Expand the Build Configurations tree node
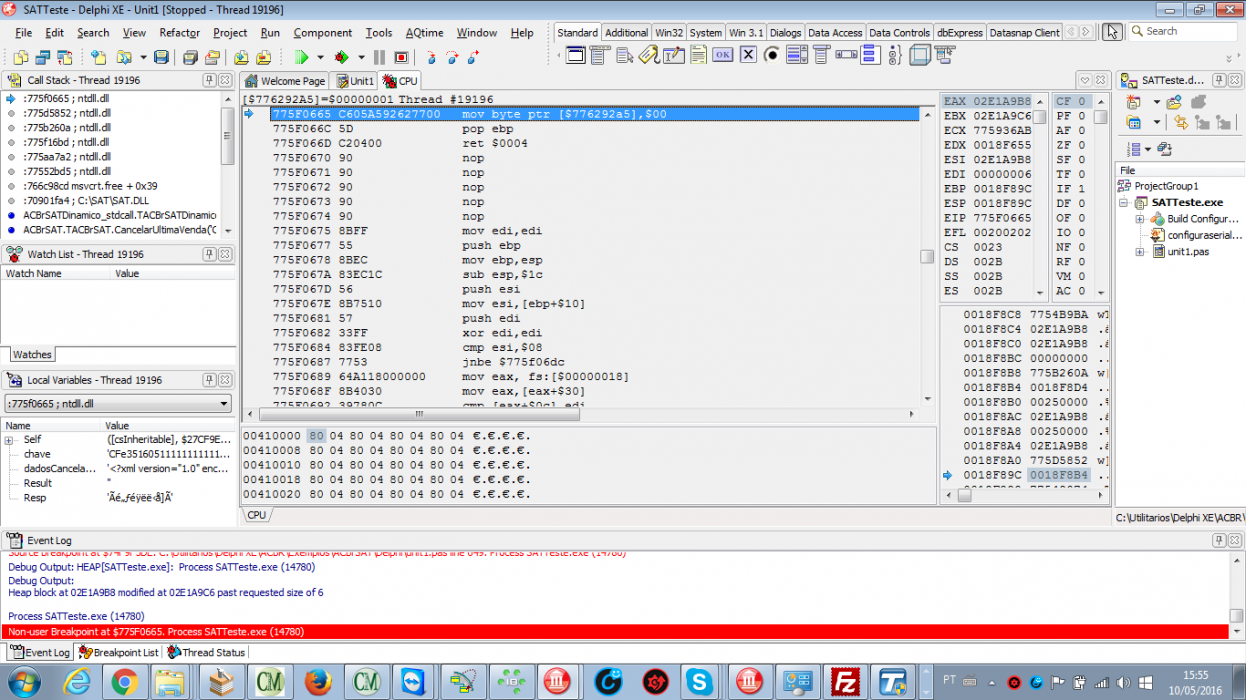This screenshot has height=700, width=1246. tap(1139, 219)
